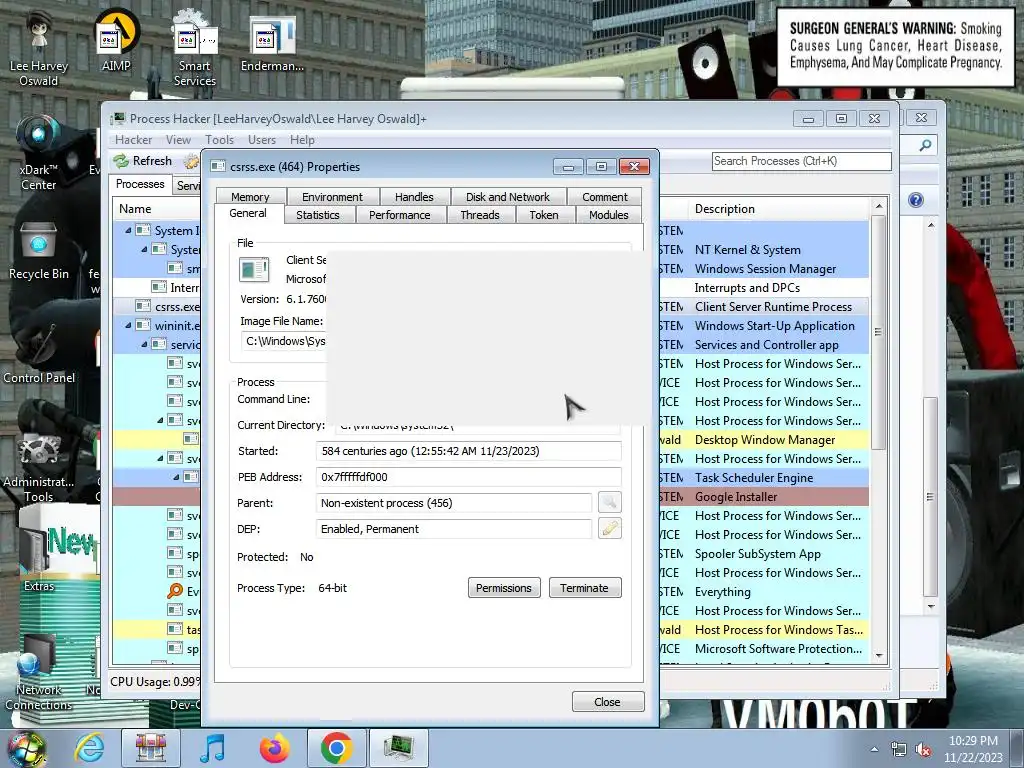
Task: Click process list scrollbar down arrow
Action: click(879, 656)
